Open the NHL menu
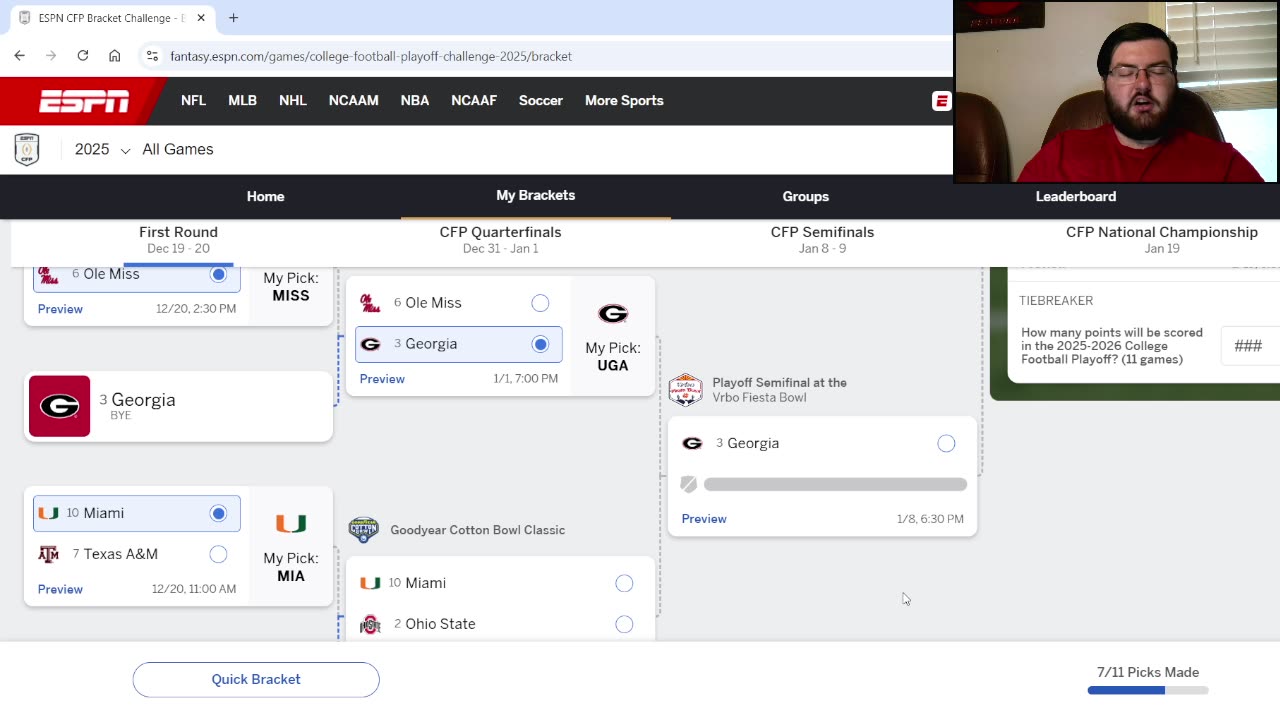The height and width of the screenshot is (720, 1280). [x=293, y=101]
